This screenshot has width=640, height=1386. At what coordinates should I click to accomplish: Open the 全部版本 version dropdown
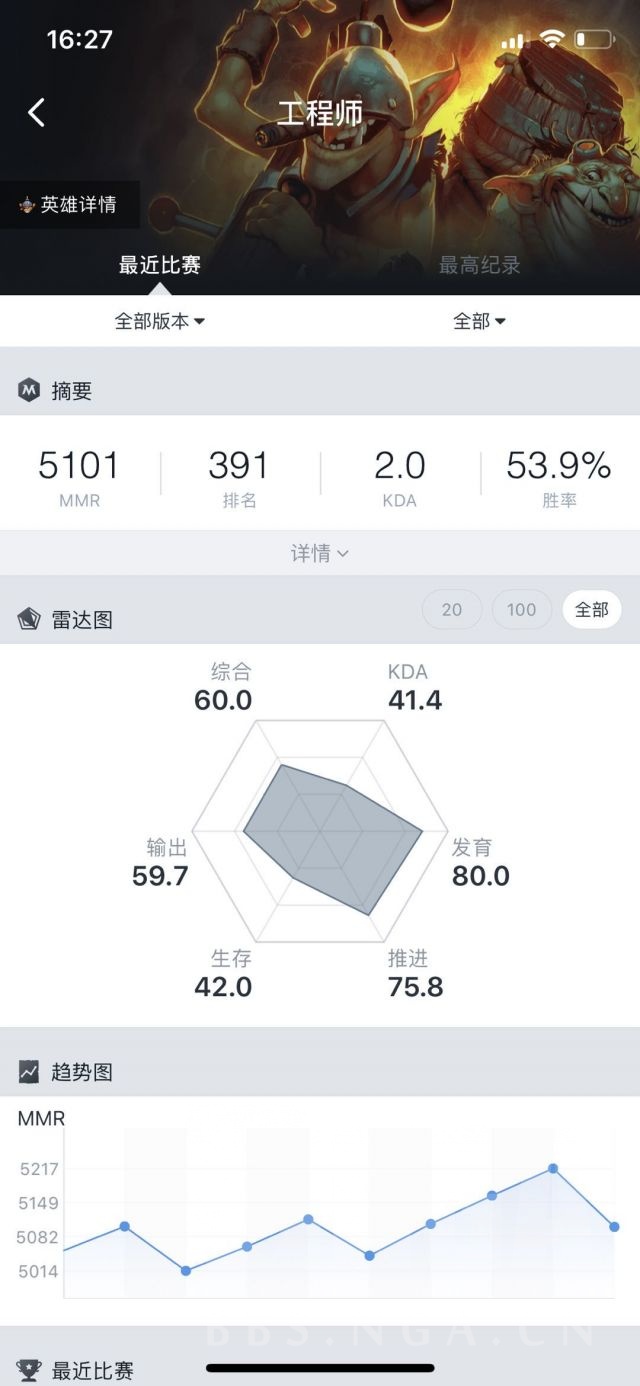coord(160,321)
